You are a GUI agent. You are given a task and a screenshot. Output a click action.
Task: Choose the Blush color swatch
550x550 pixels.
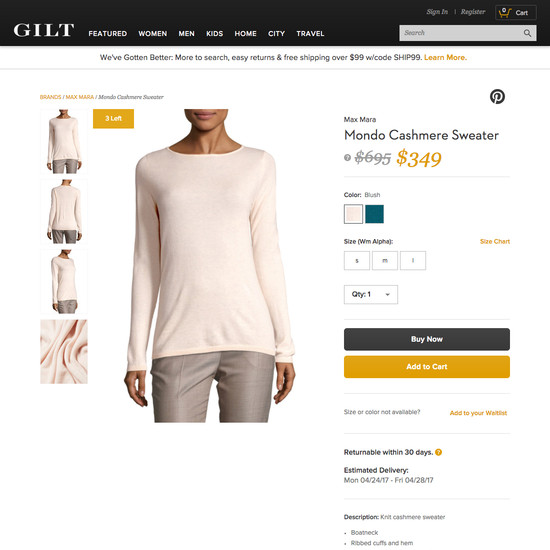(353, 214)
